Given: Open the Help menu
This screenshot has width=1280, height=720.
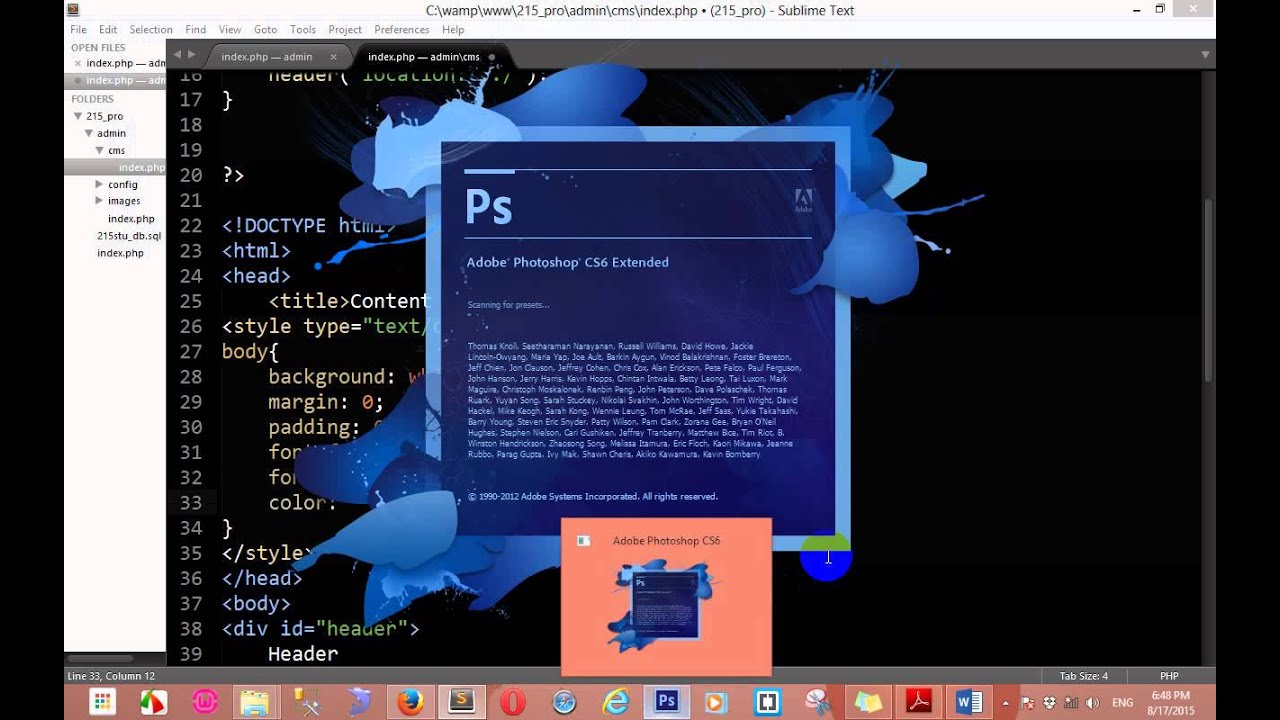Looking at the screenshot, I should tap(453, 30).
